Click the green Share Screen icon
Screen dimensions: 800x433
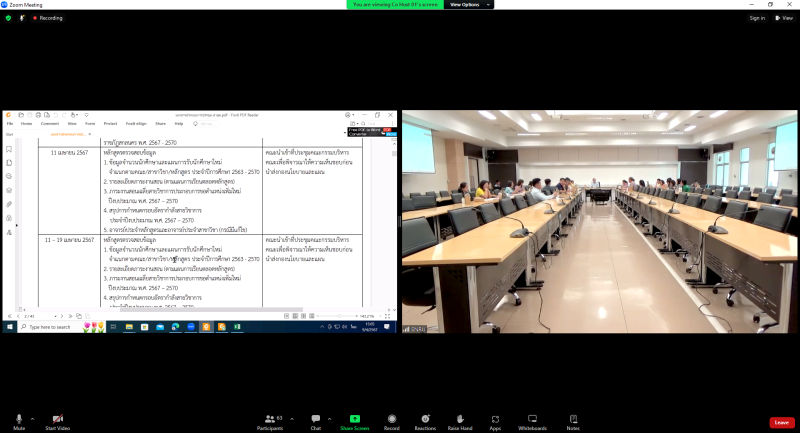point(354,419)
